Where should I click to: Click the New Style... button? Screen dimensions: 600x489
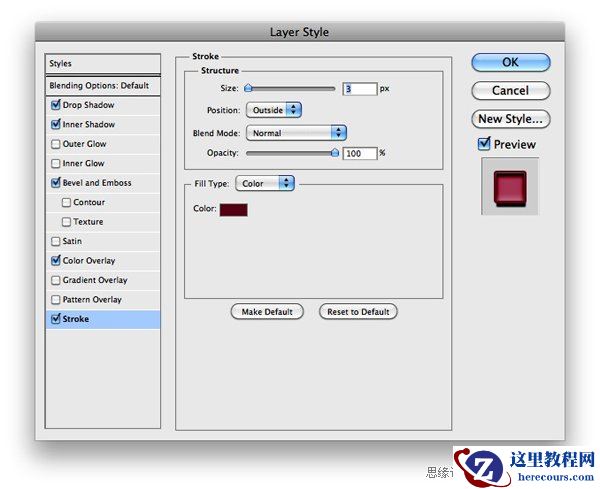click(511, 119)
